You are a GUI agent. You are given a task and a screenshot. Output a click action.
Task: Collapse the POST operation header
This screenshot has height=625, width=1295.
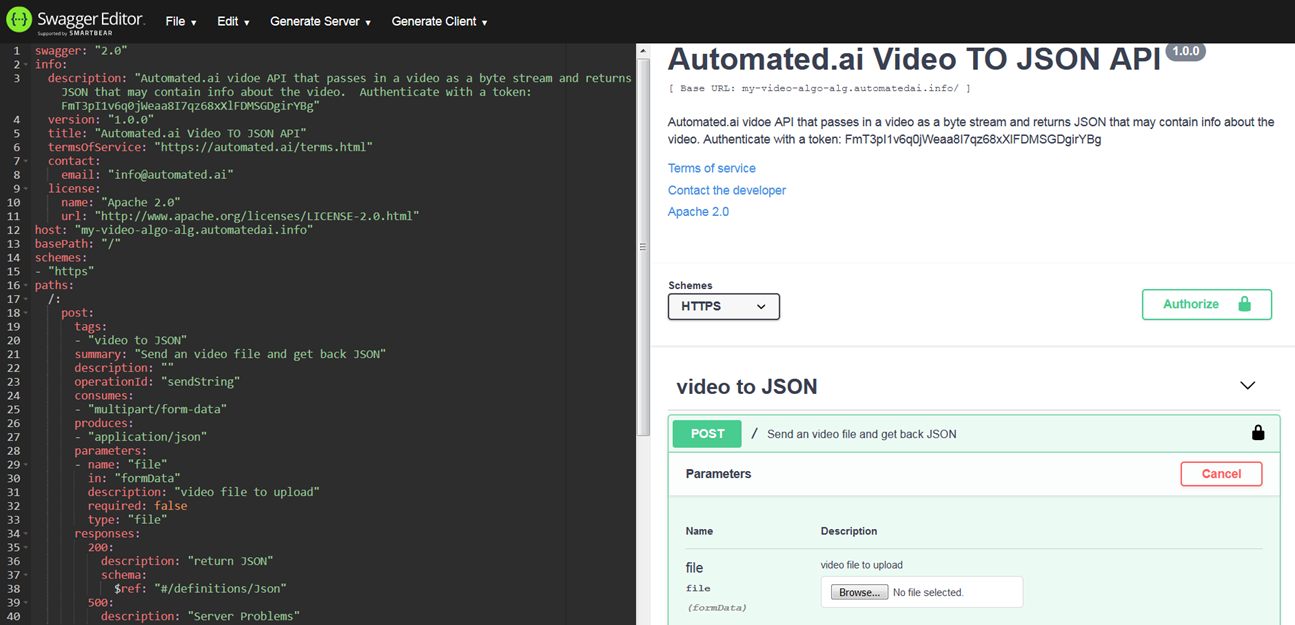pos(973,434)
